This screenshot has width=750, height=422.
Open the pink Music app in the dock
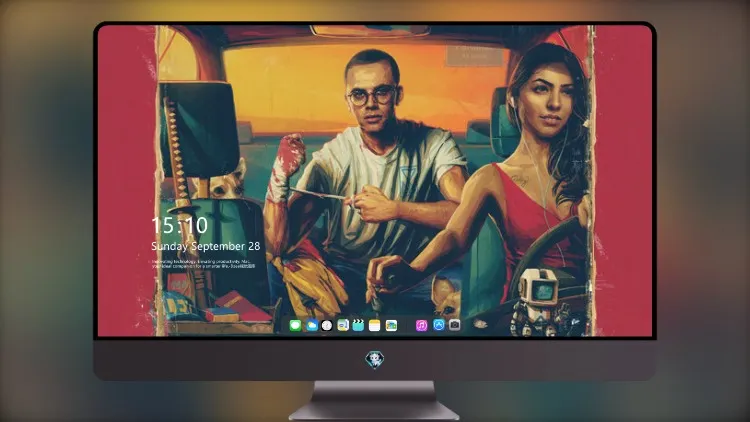(421, 325)
